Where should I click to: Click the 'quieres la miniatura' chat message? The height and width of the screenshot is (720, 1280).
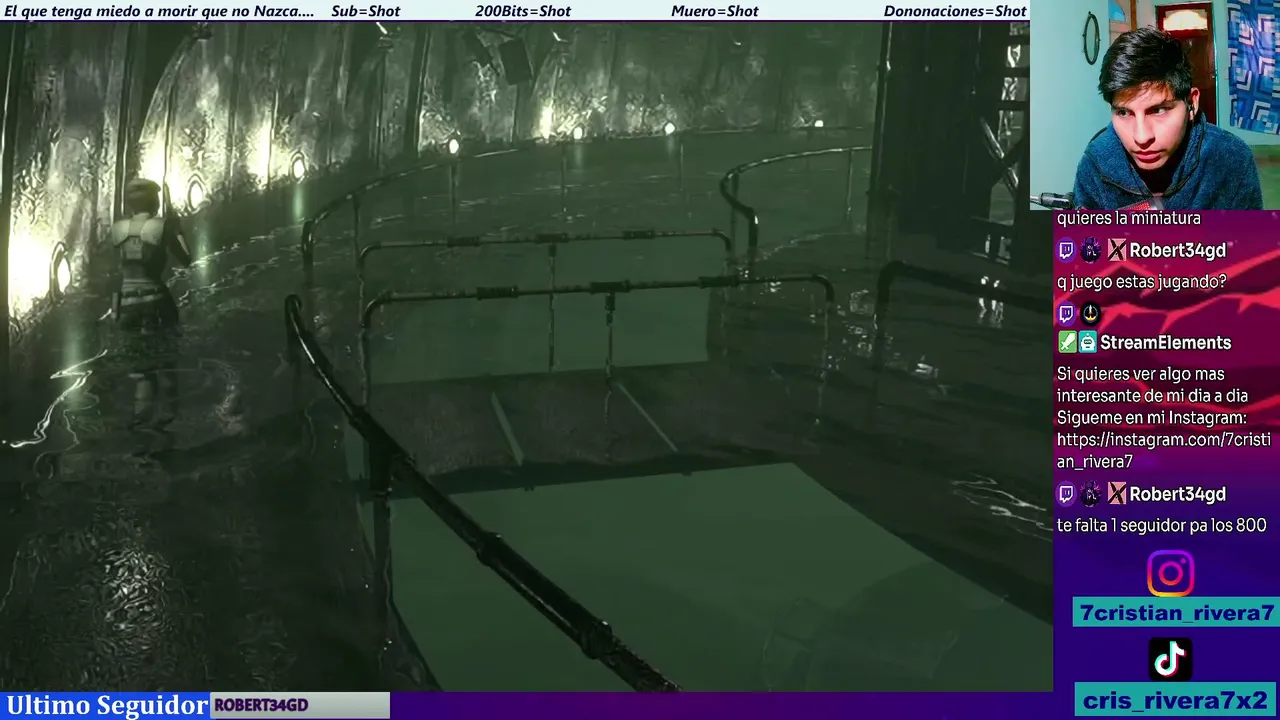[x=1129, y=218]
